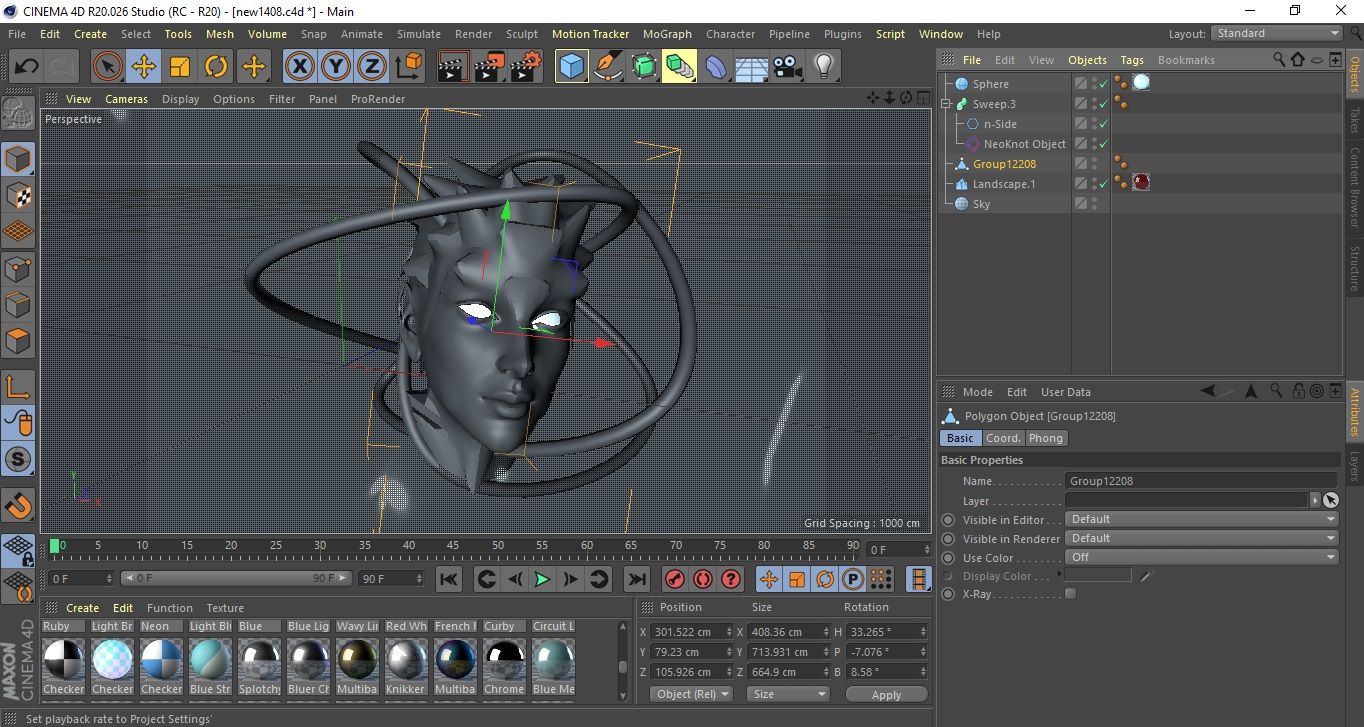
Task: Enable the X-Ray checkbox
Action: pyautogui.click(x=1071, y=594)
